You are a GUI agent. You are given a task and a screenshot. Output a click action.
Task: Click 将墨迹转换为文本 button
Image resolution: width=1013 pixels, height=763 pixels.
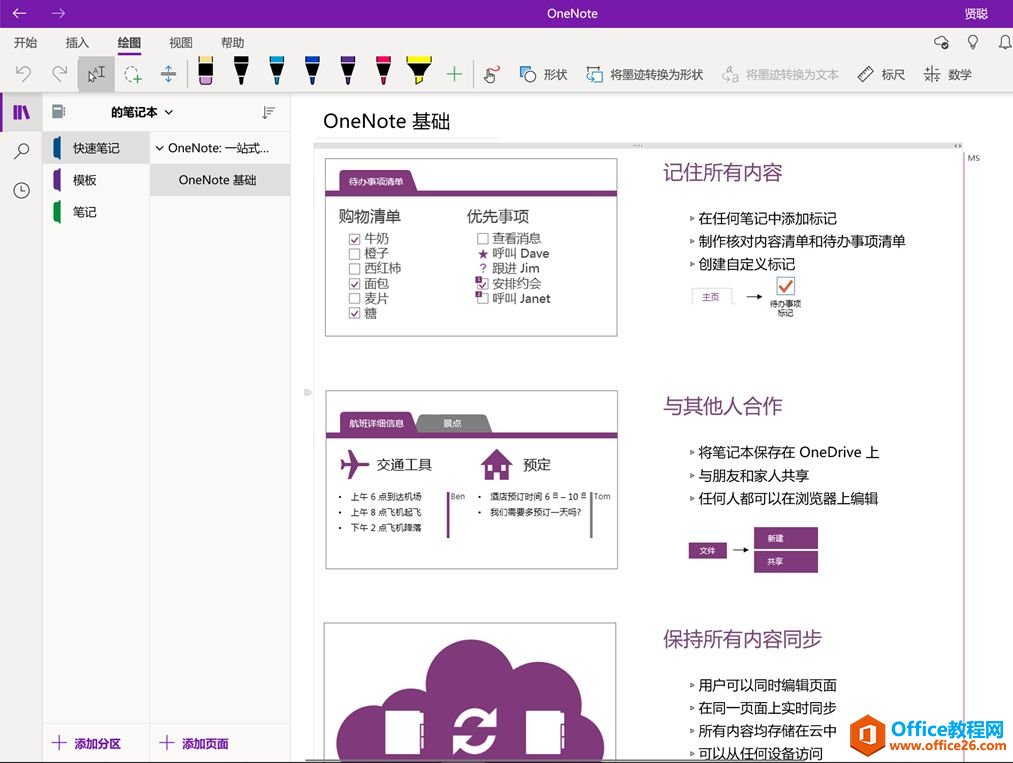coord(780,74)
